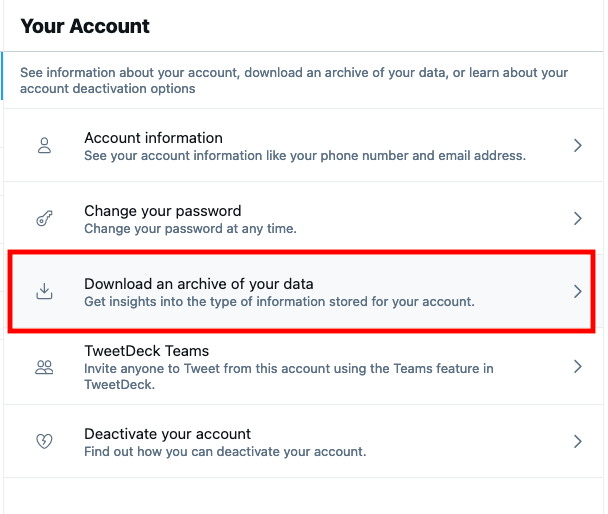Open the Change your password chevron arrow
608x514 pixels.
click(x=577, y=218)
